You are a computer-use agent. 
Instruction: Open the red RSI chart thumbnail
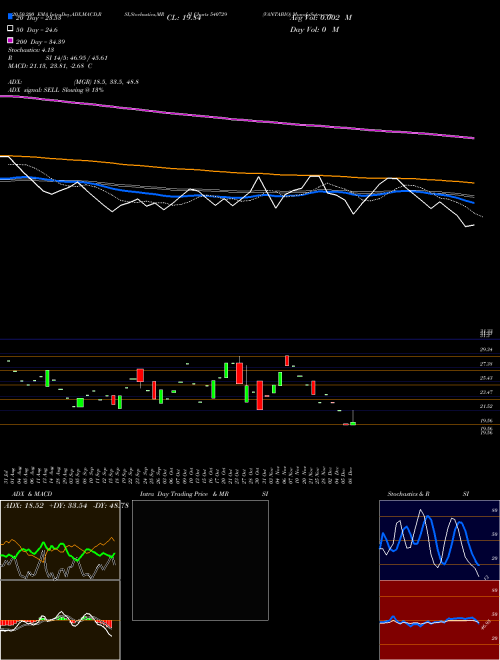coord(439,620)
